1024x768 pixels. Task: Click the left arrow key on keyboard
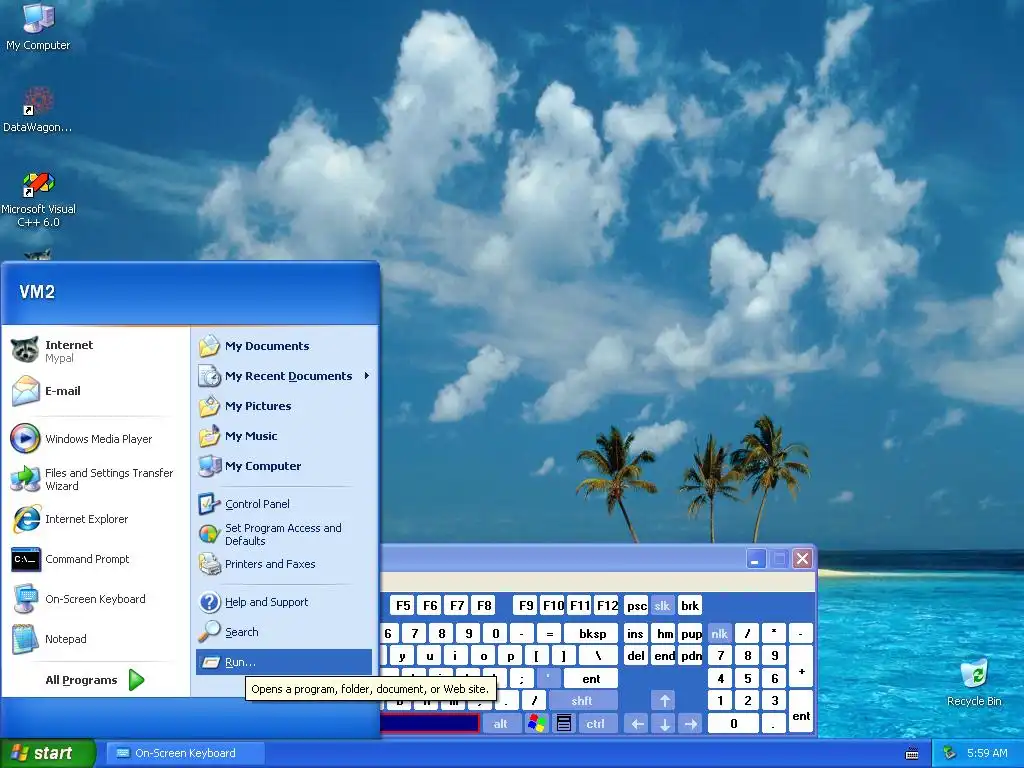point(637,724)
